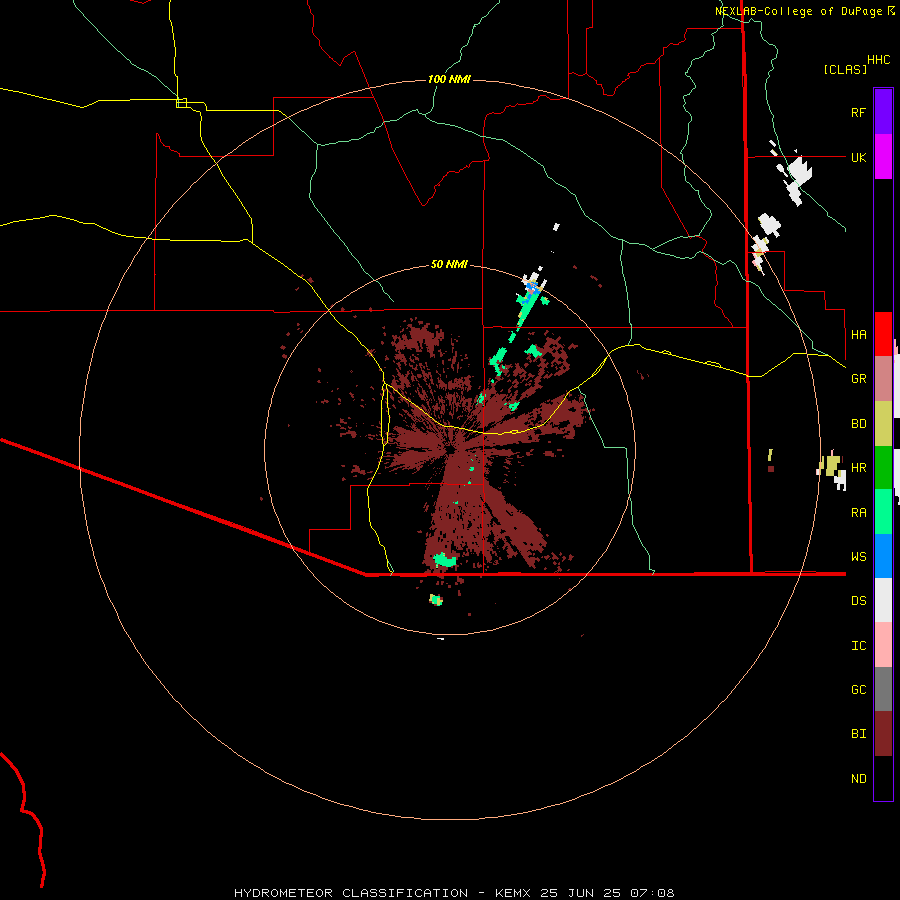Image resolution: width=900 pixels, height=900 pixels.
Task: Click the BD legend label
Action: point(858,424)
